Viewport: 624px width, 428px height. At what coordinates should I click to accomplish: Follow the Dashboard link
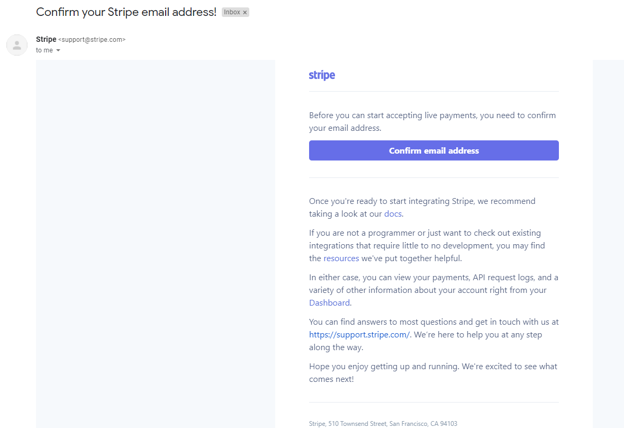(x=329, y=302)
